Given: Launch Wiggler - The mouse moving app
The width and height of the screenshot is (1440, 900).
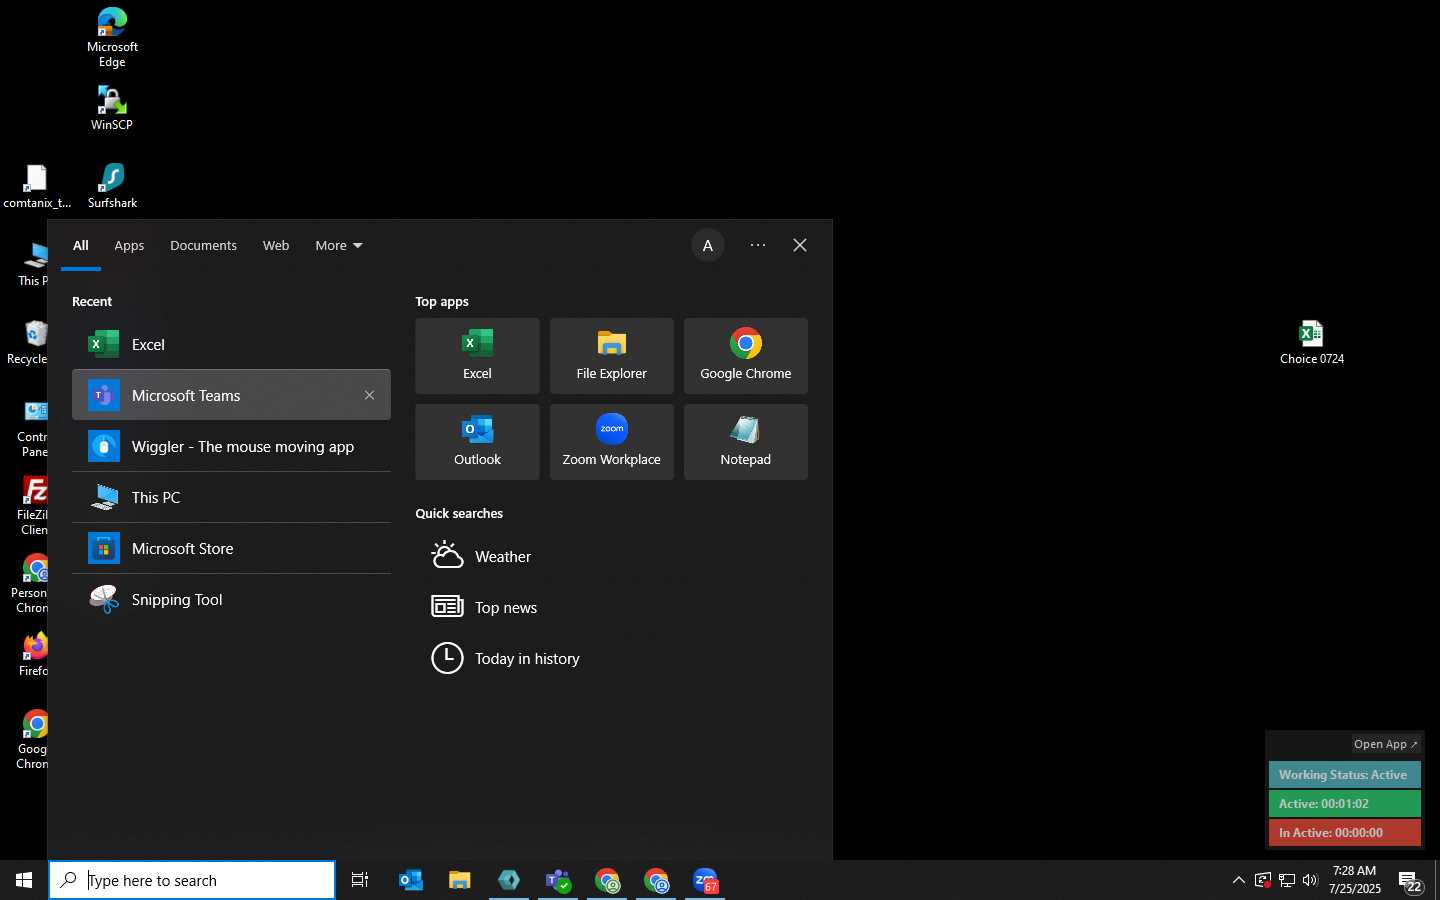Looking at the screenshot, I should [231, 446].
